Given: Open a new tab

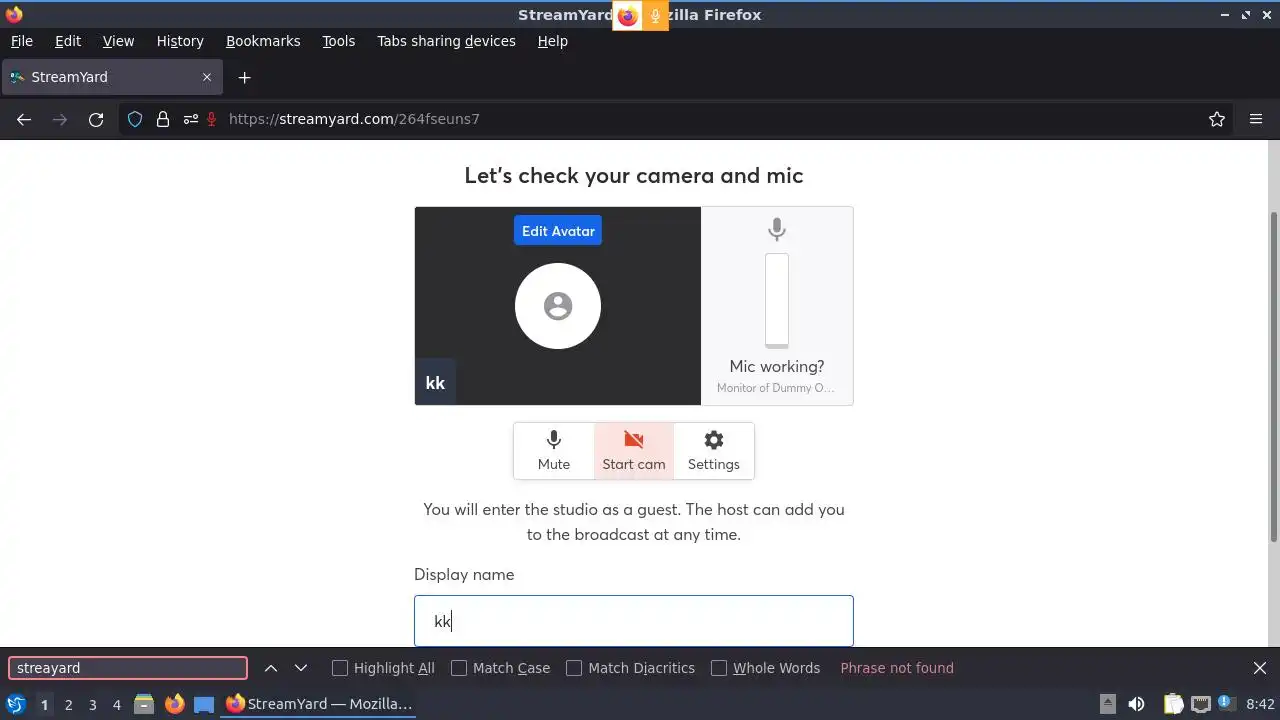Looking at the screenshot, I should pyautogui.click(x=244, y=77).
